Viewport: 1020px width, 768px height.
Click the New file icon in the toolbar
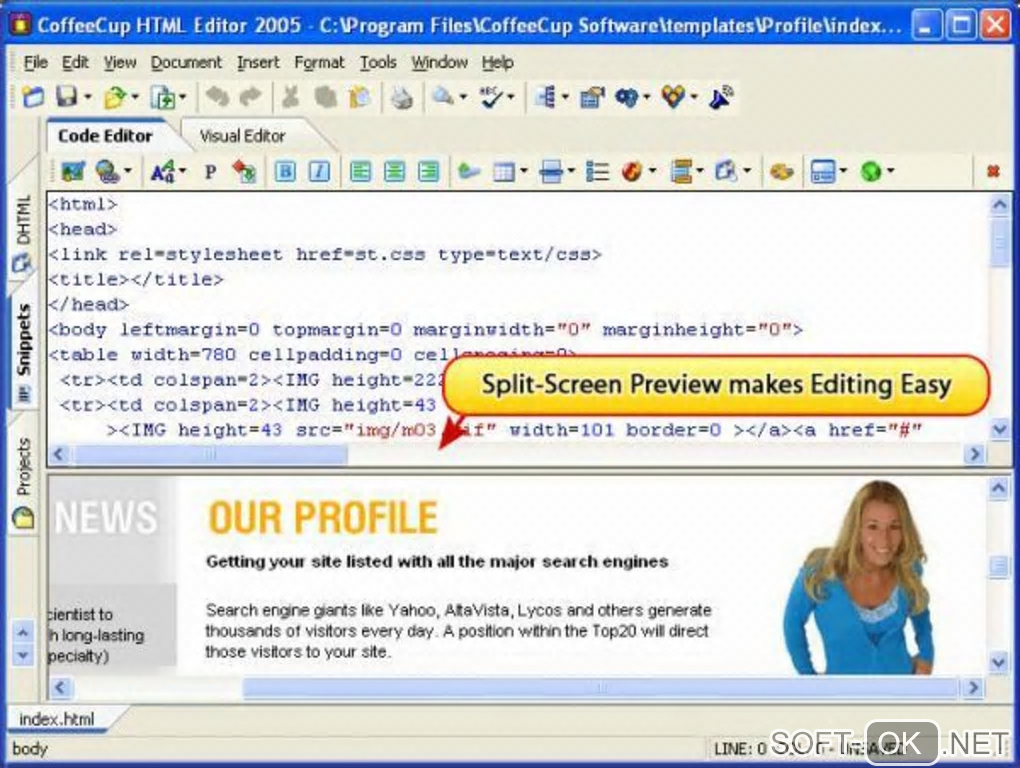[x=33, y=98]
